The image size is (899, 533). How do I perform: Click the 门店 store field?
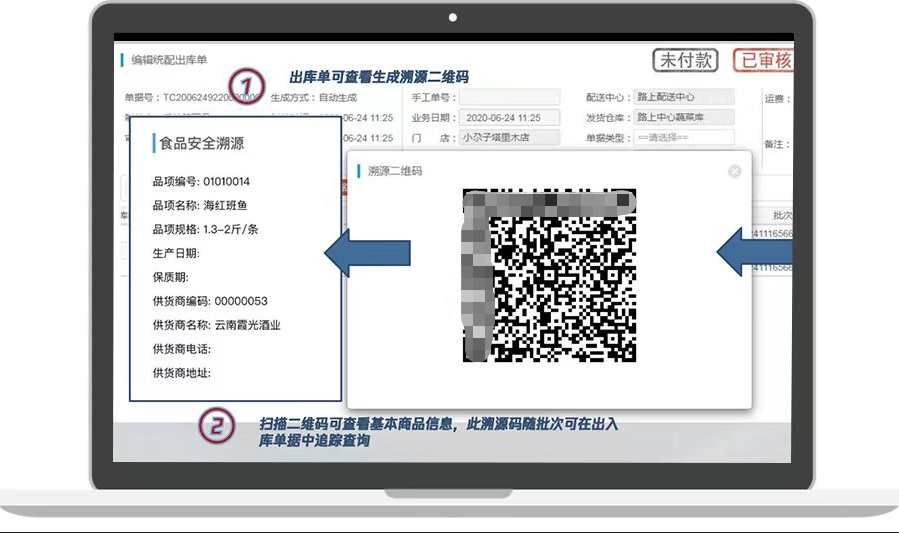coord(509,138)
